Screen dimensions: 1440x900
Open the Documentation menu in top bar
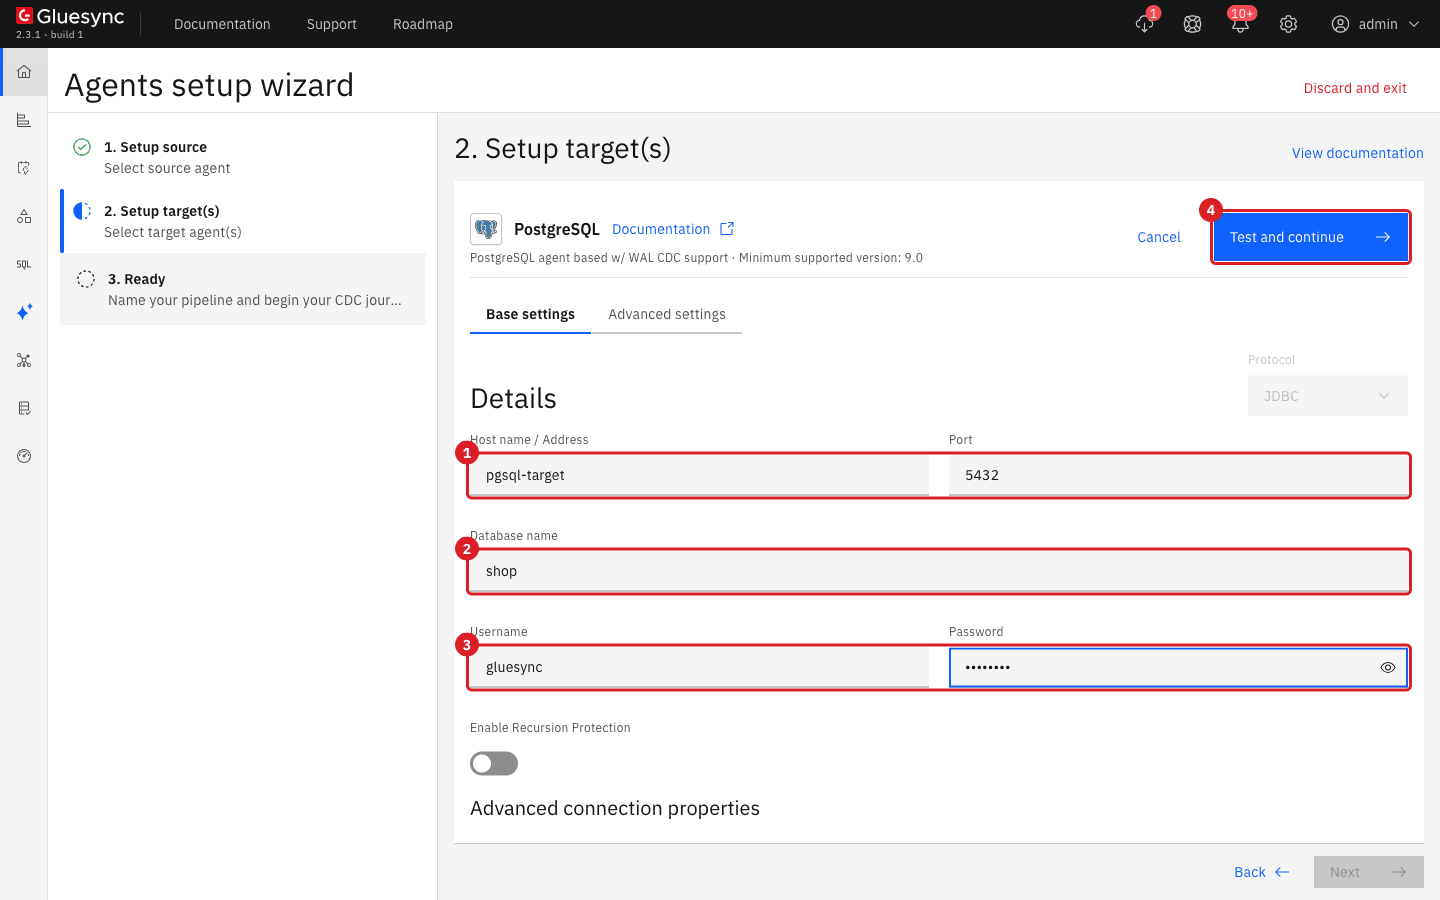point(222,24)
